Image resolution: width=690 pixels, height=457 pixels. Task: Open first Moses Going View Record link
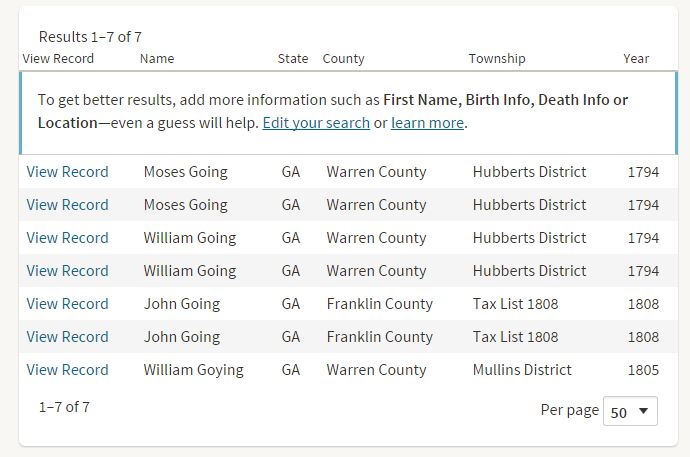click(x=67, y=172)
